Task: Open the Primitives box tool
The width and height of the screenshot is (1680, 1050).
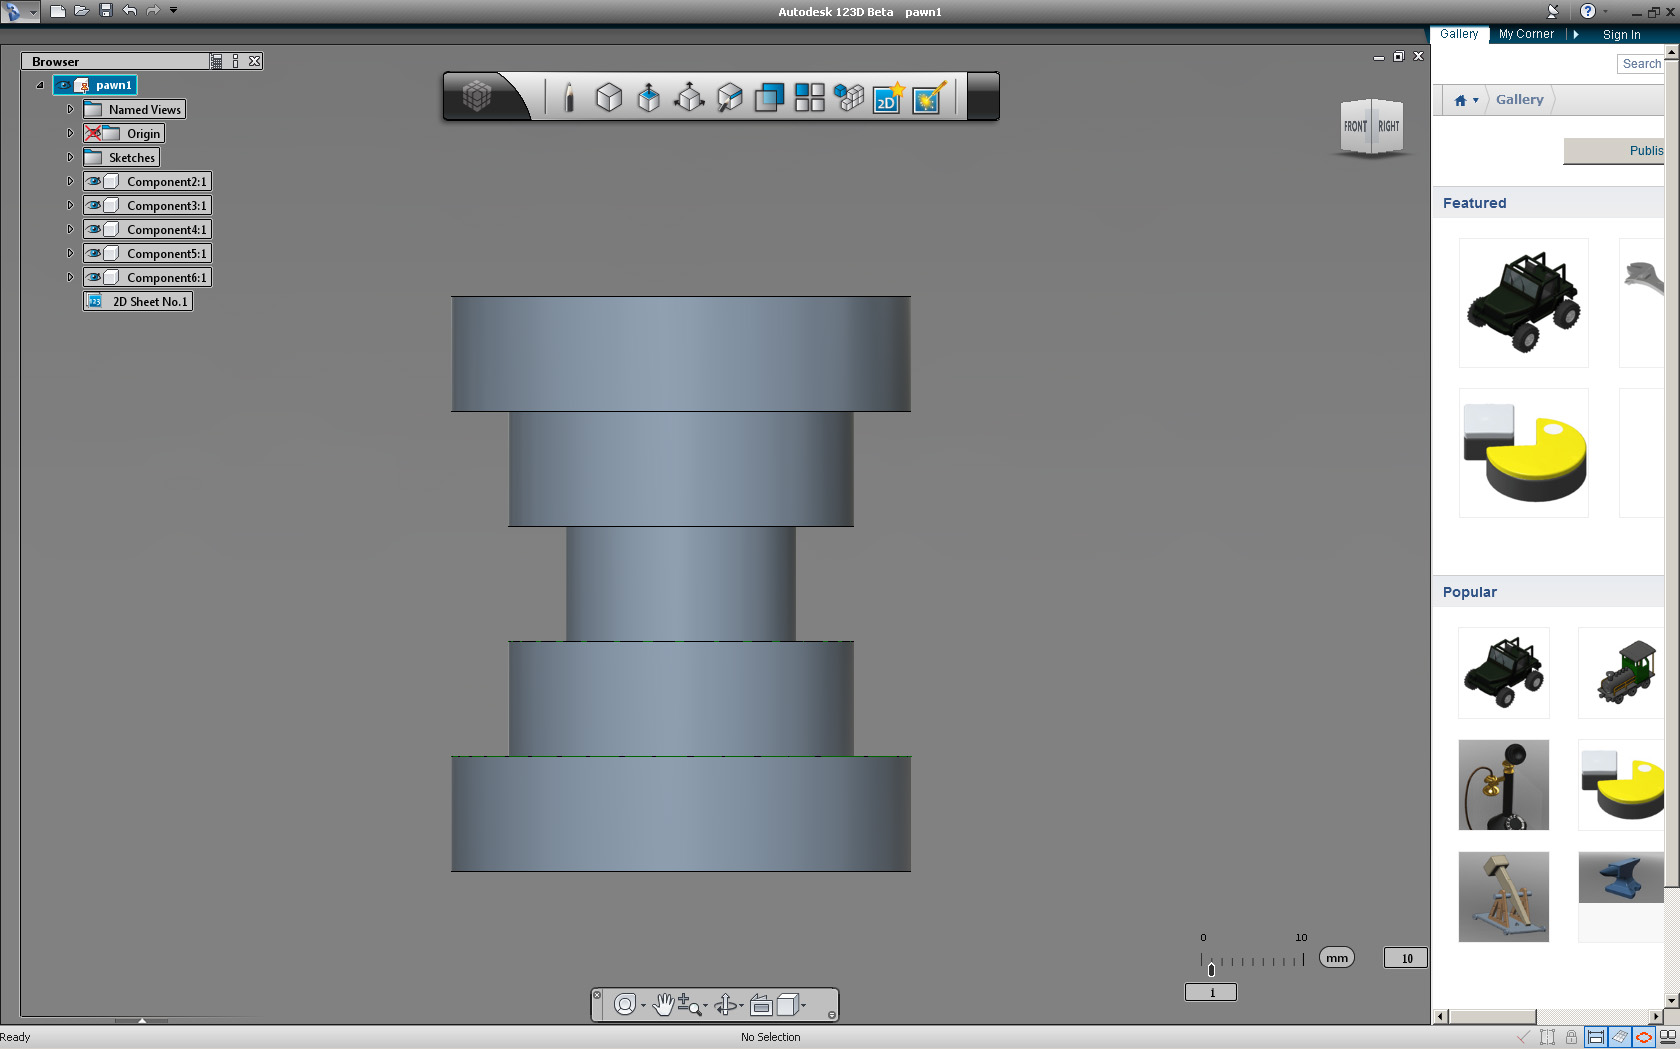Action: (608, 97)
